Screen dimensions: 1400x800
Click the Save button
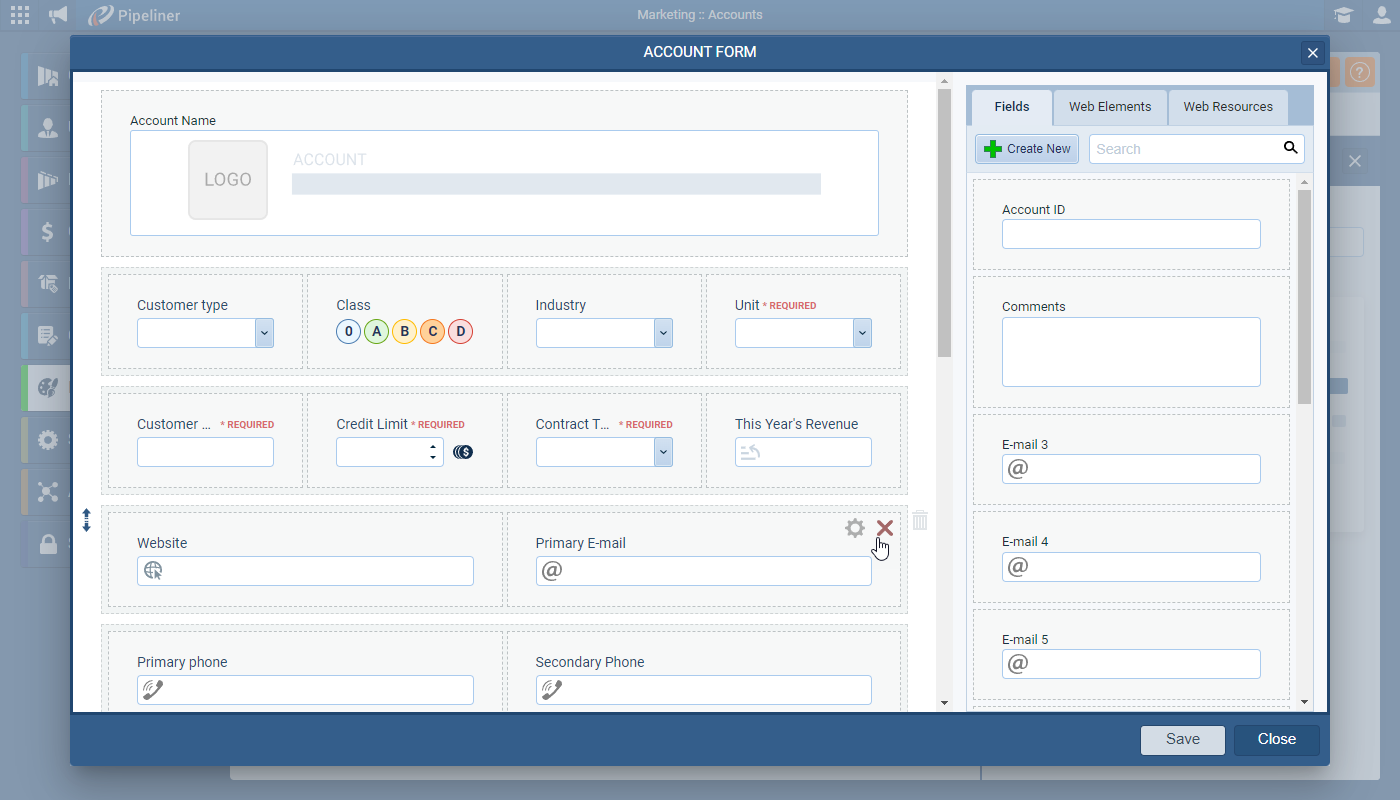pos(1182,740)
